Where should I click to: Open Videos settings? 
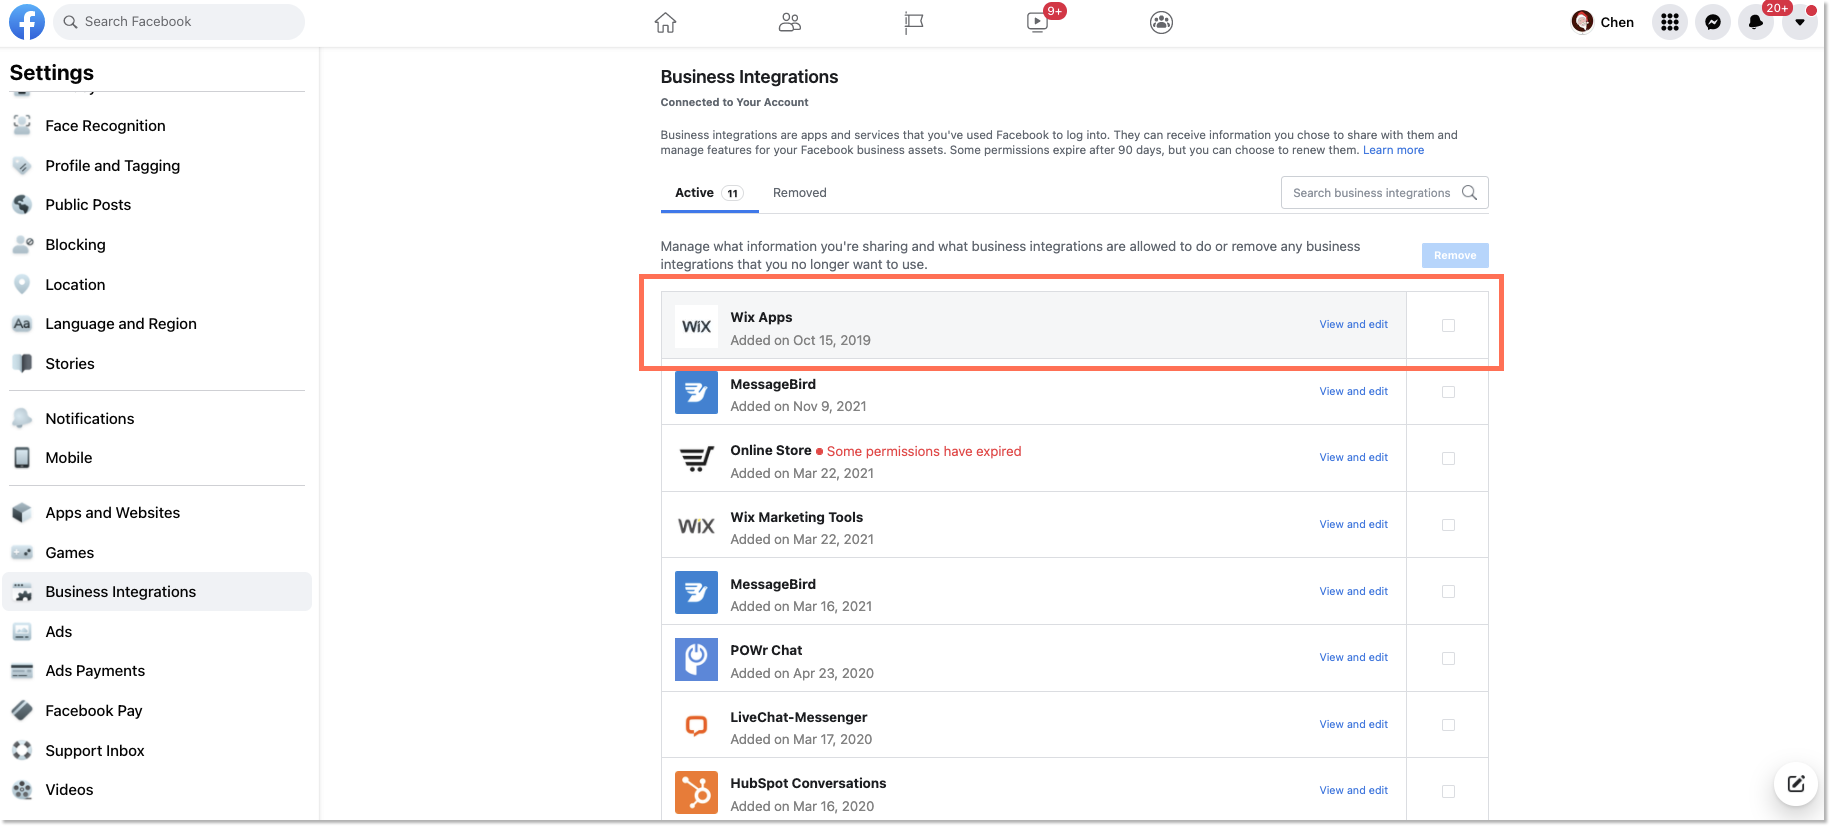click(x=157, y=790)
